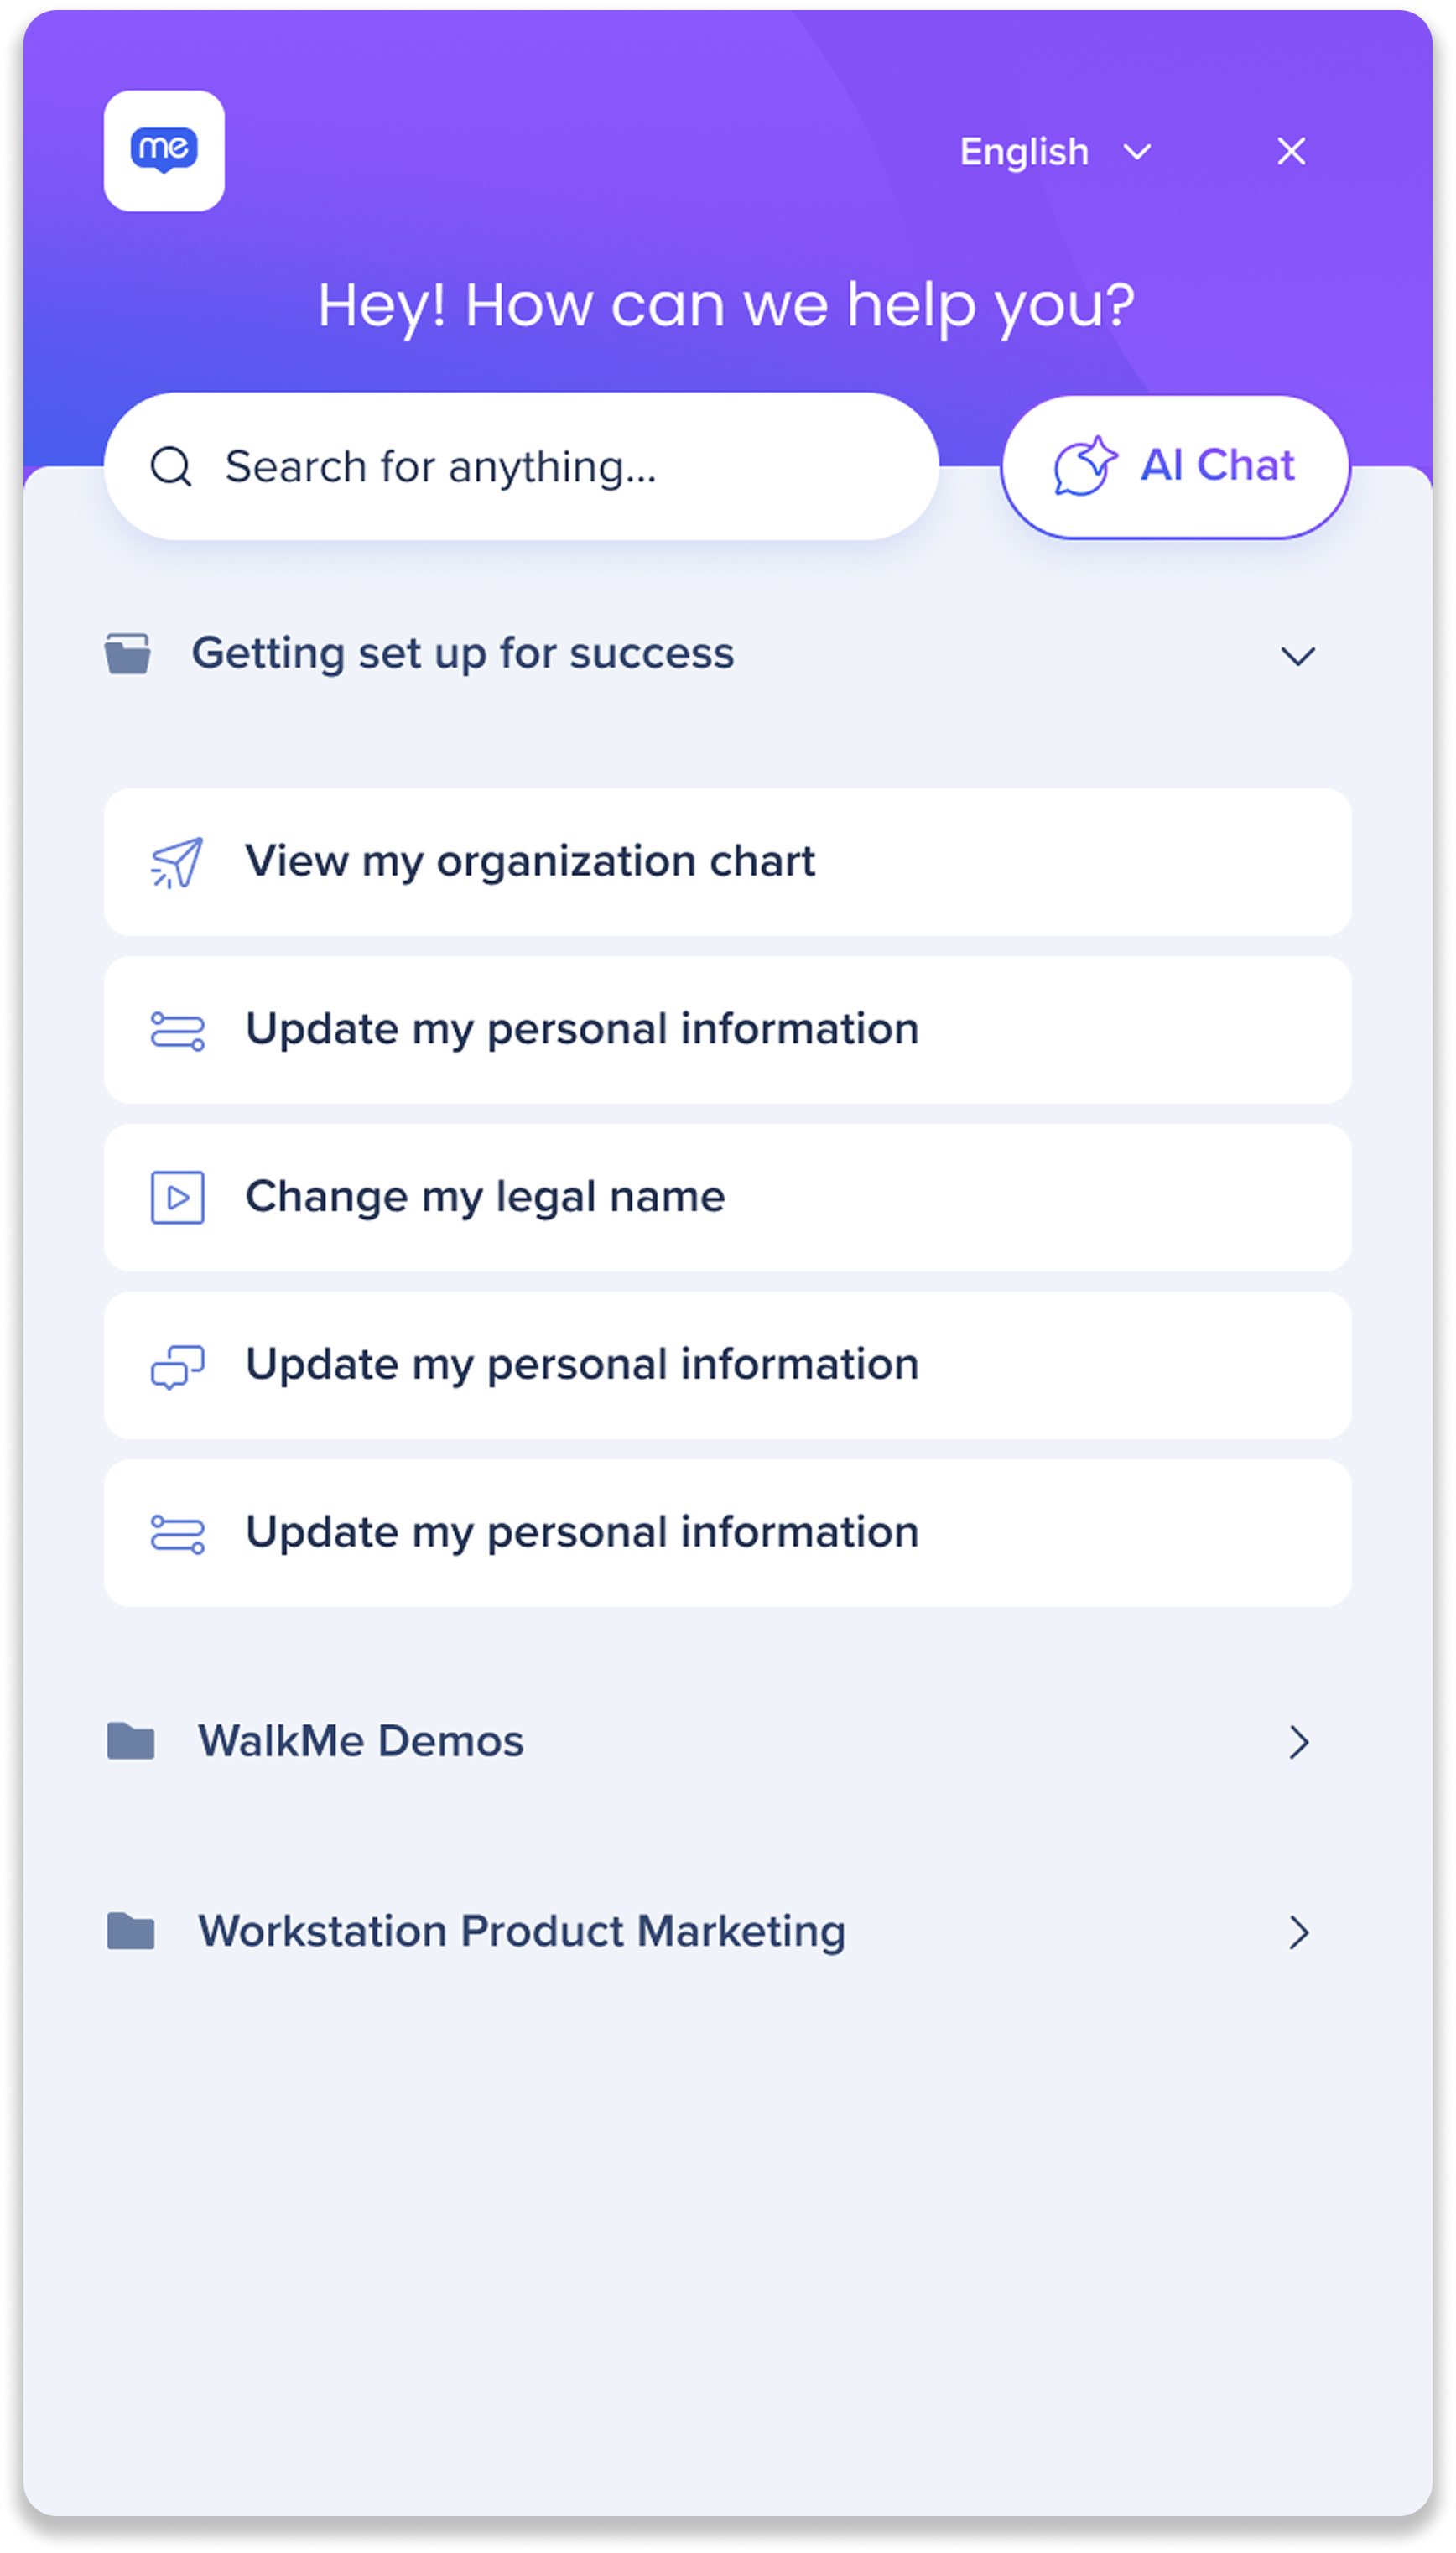This screenshot has width=1456, height=2553.
Task: Click the WalkMe Demos folder icon
Action: pyautogui.click(x=131, y=1742)
